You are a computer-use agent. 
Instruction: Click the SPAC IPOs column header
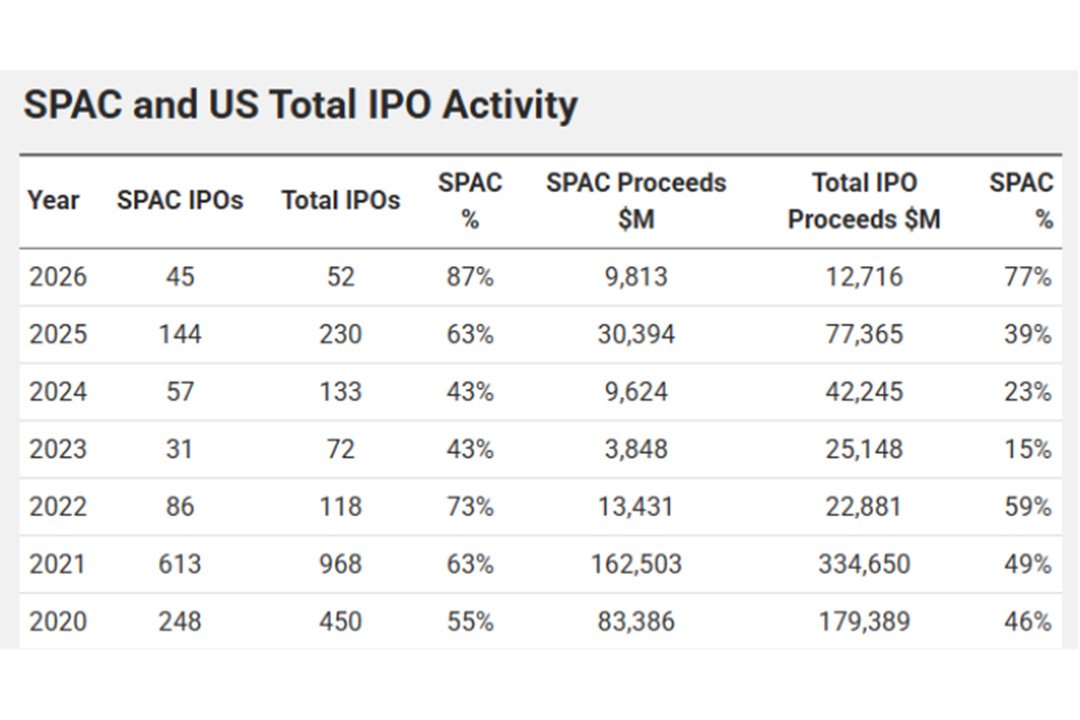click(180, 200)
